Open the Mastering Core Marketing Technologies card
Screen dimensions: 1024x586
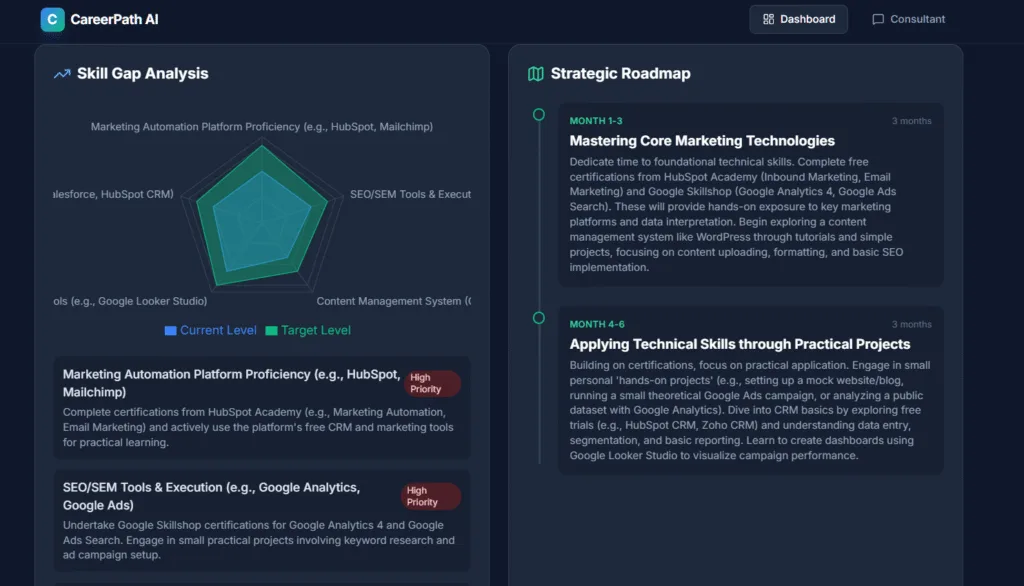[750, 195]
